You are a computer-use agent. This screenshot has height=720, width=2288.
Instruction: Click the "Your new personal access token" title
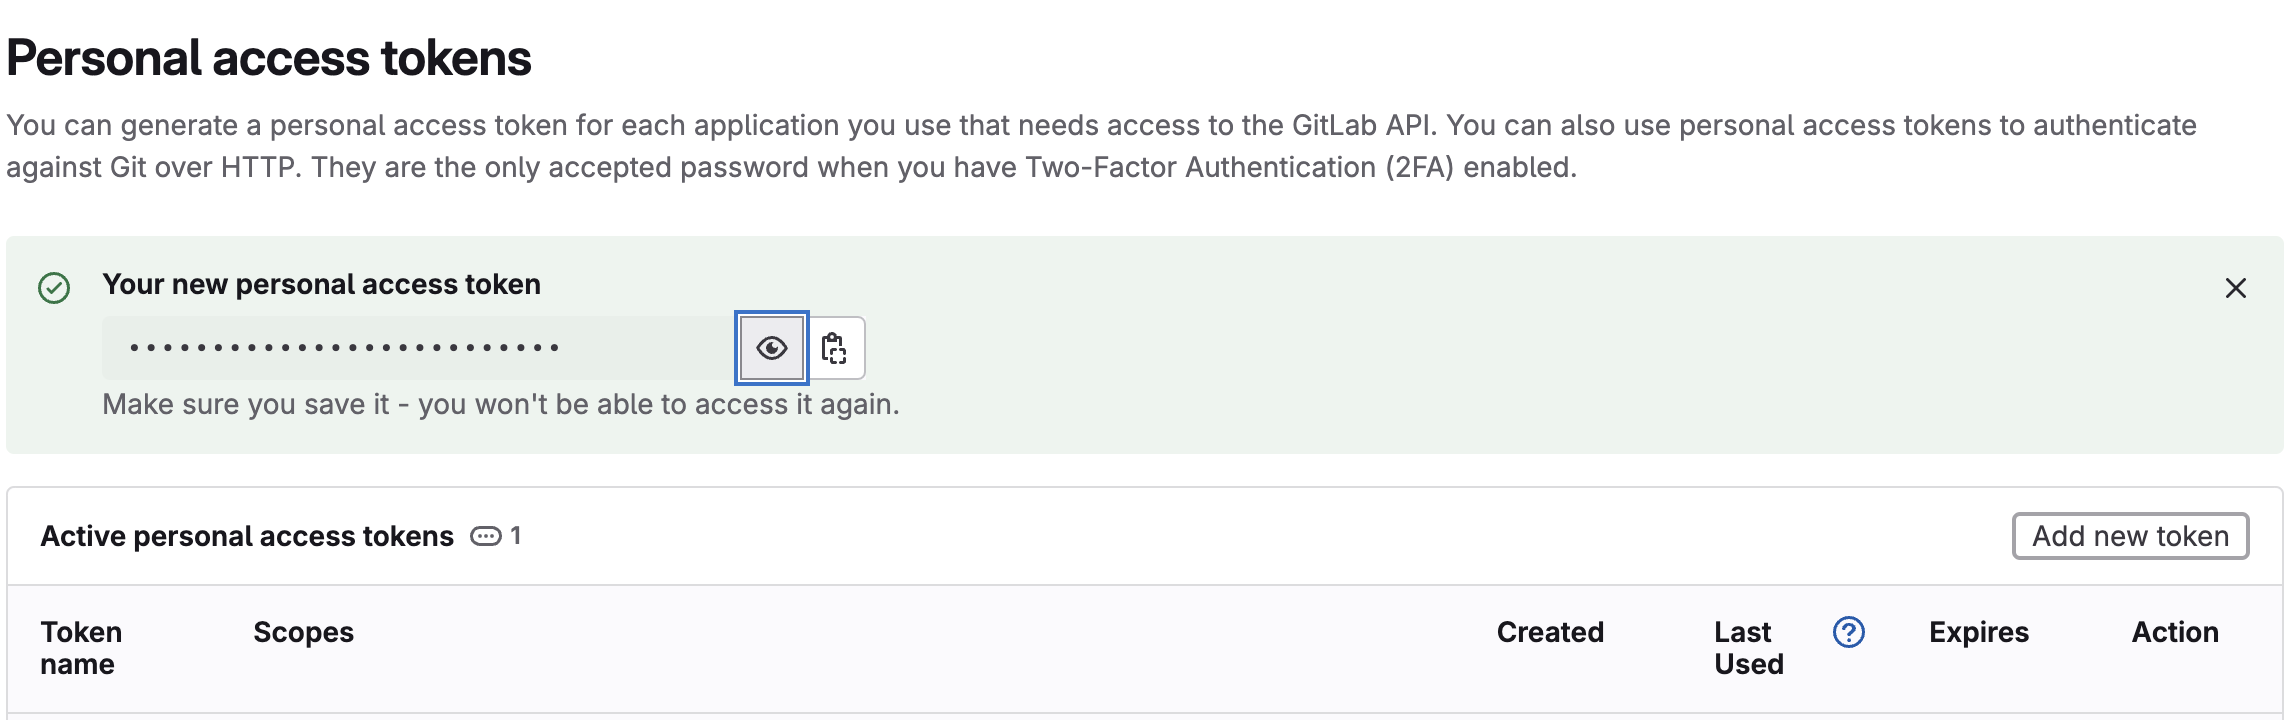point(321,284)
